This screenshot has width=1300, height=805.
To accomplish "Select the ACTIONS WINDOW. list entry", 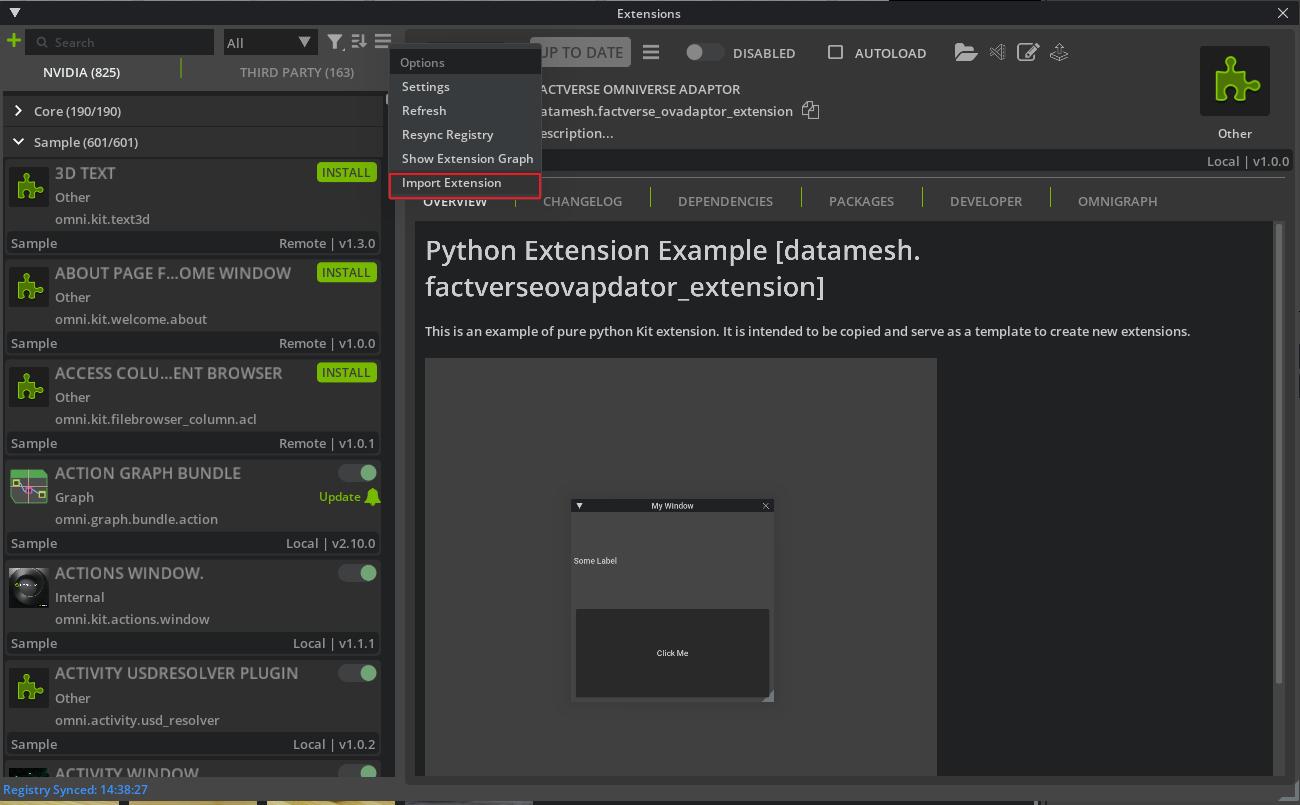I will pos(192,610).
